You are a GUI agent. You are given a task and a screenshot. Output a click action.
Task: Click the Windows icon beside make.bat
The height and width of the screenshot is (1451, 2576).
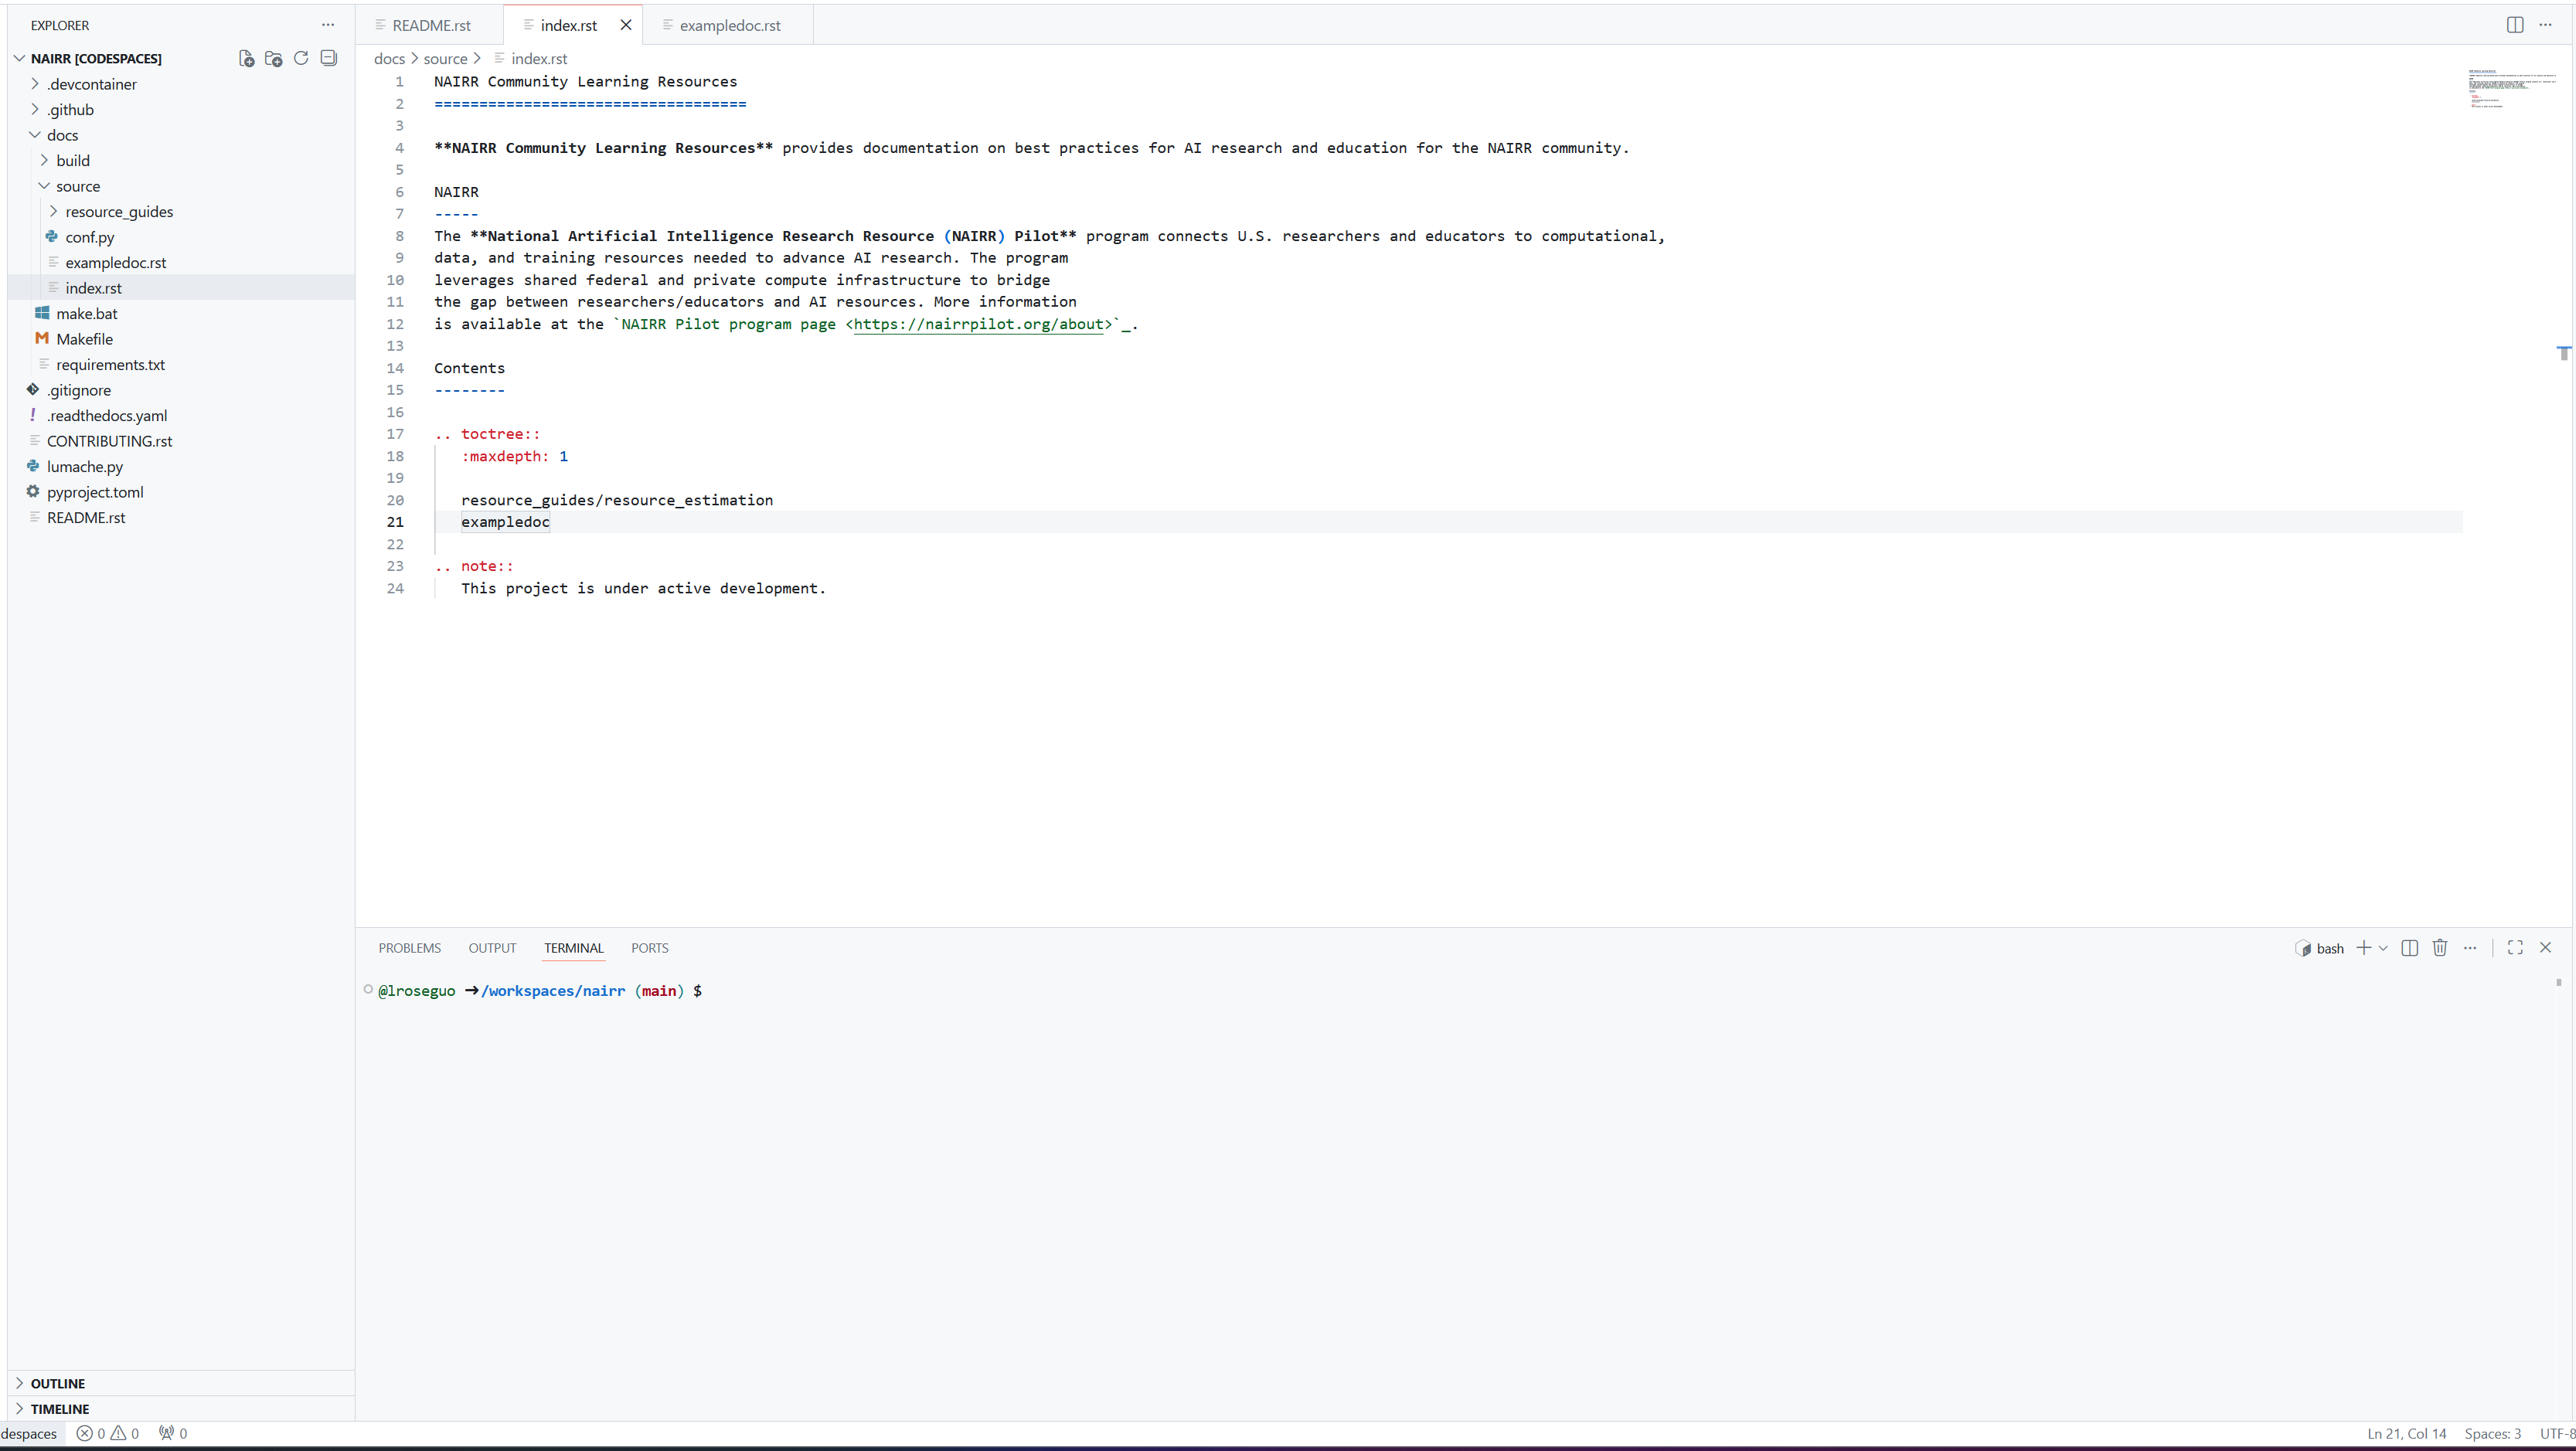pos(42,313)
